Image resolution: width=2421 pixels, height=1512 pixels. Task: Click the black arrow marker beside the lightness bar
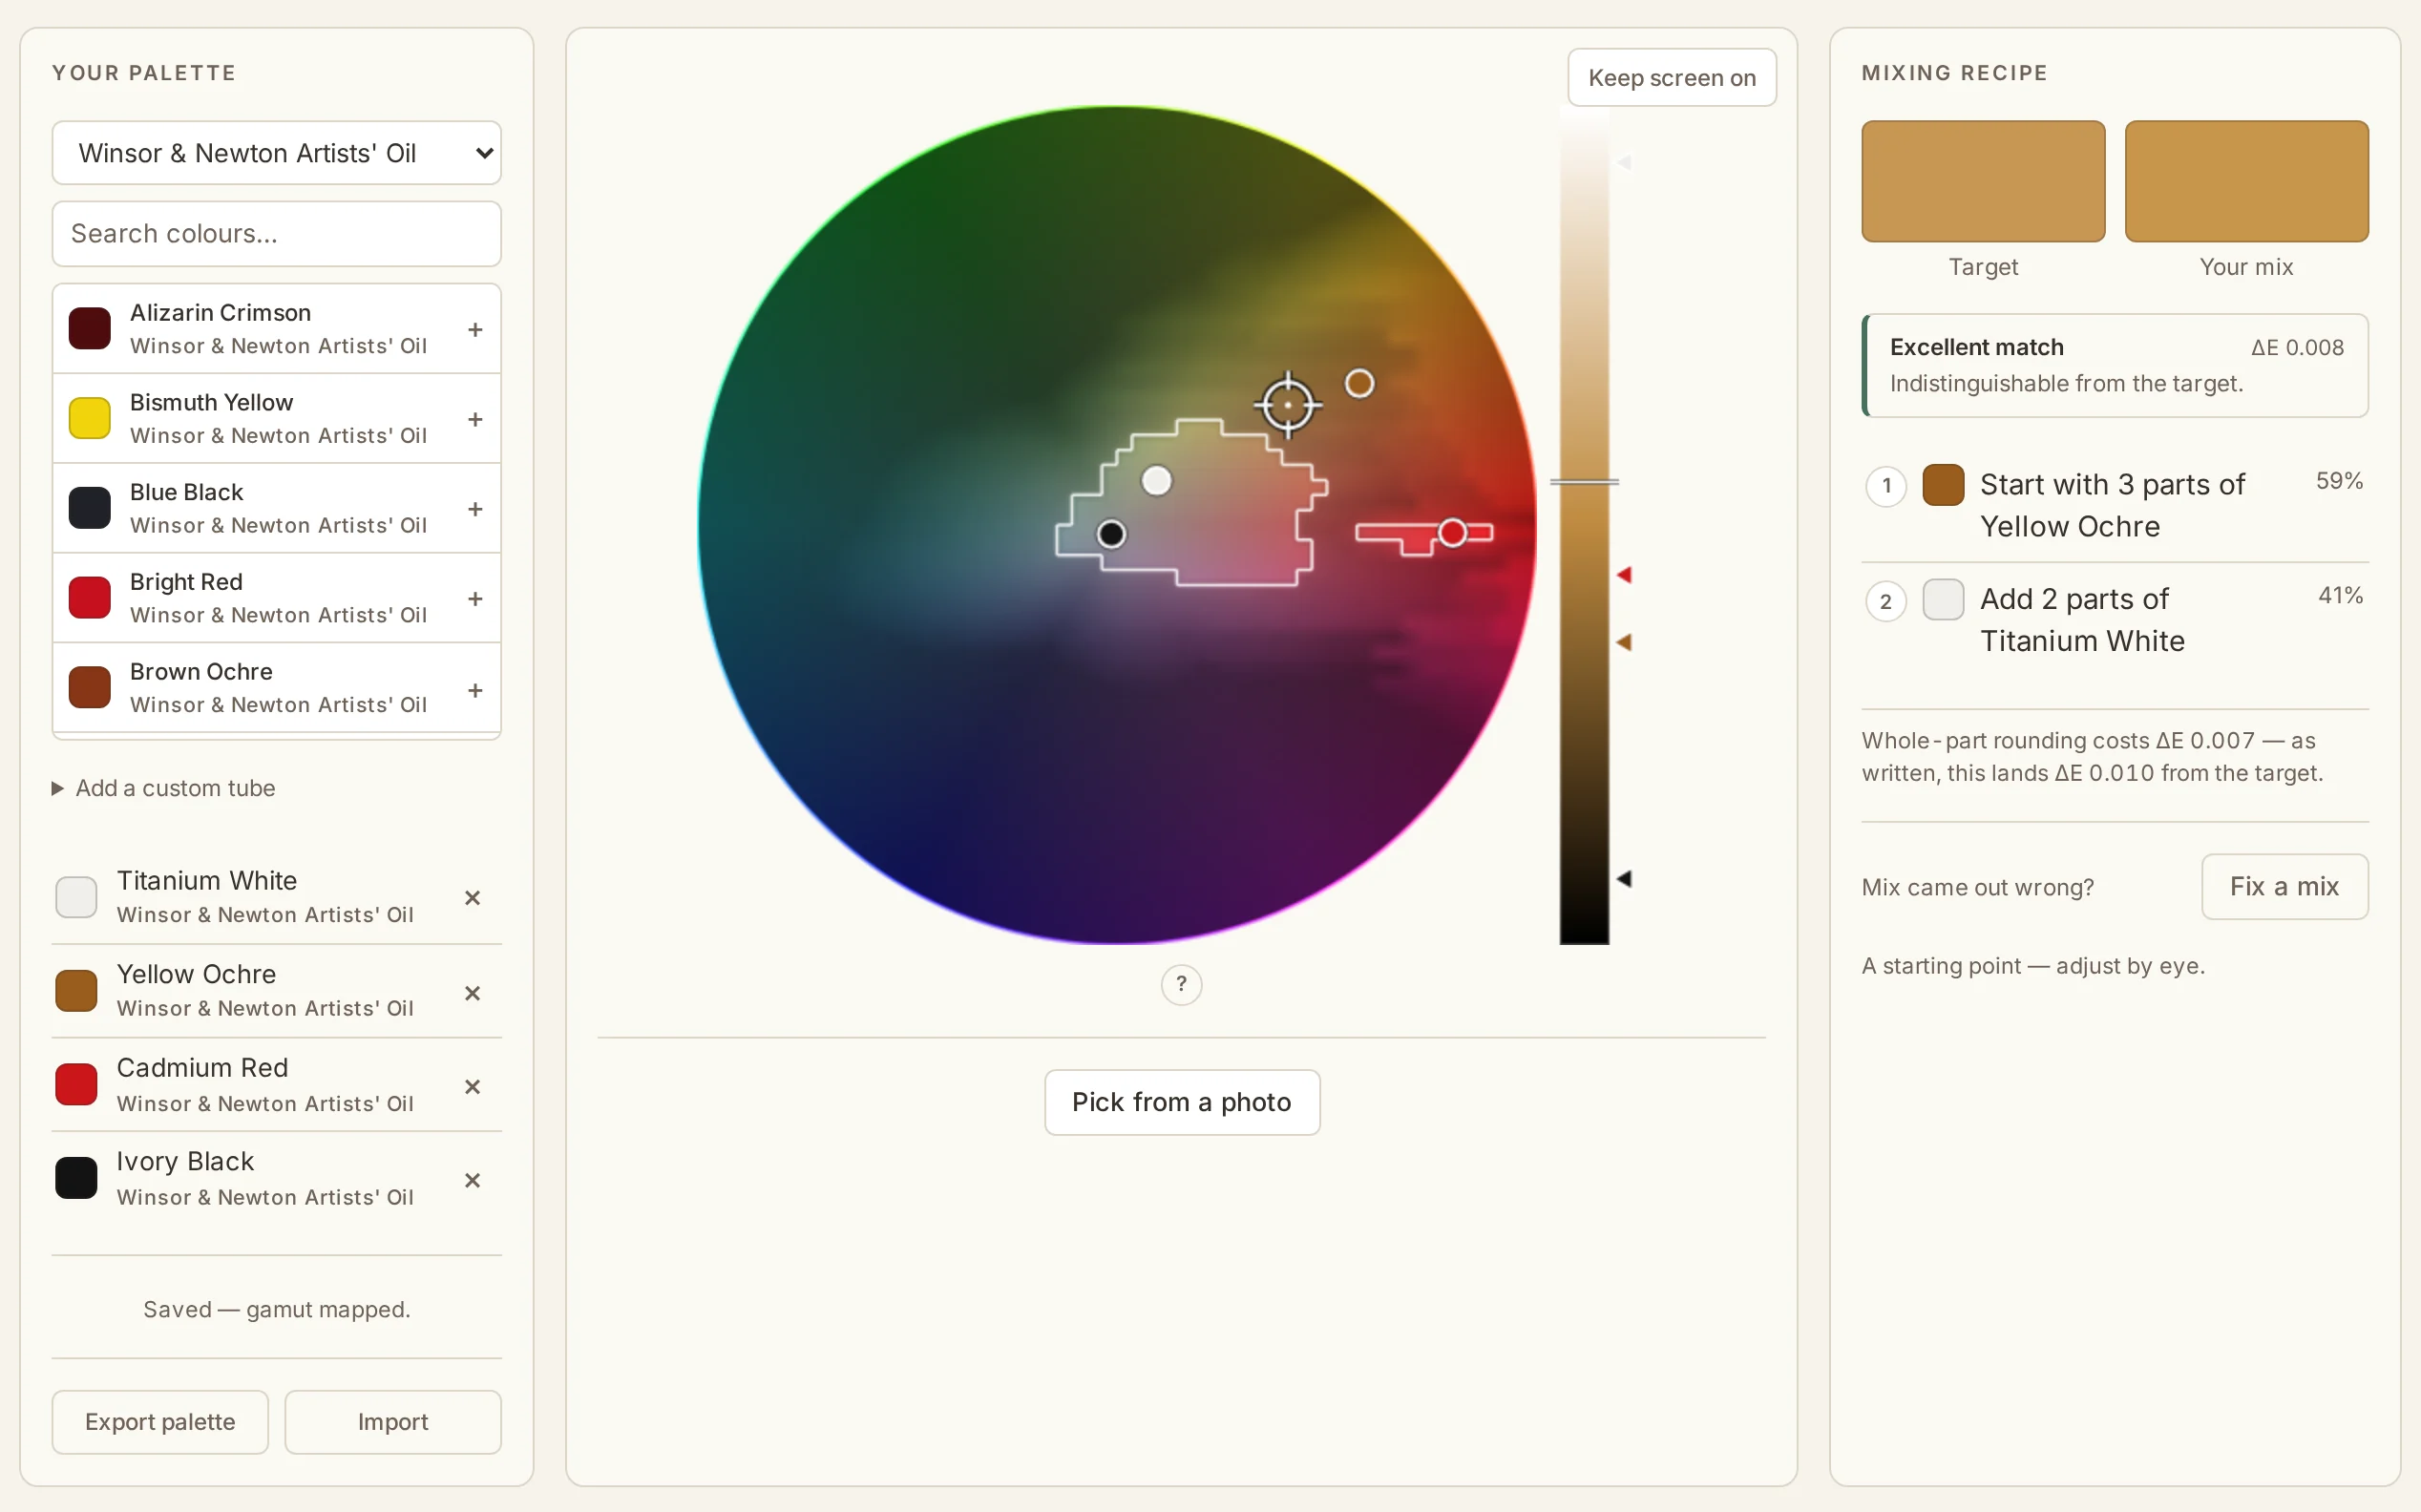pos(1624,879)
